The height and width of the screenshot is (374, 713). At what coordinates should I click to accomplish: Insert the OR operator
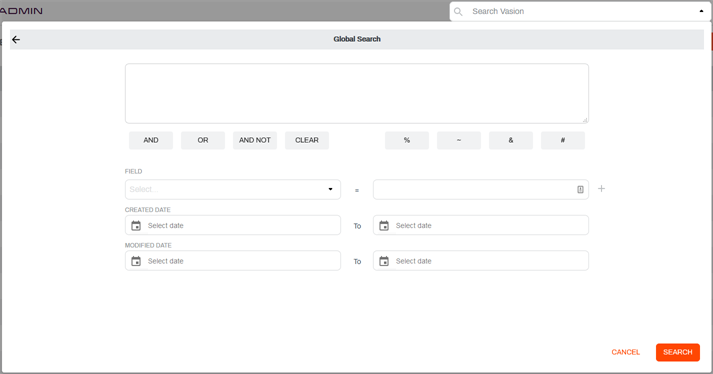[x=203, y=140]
